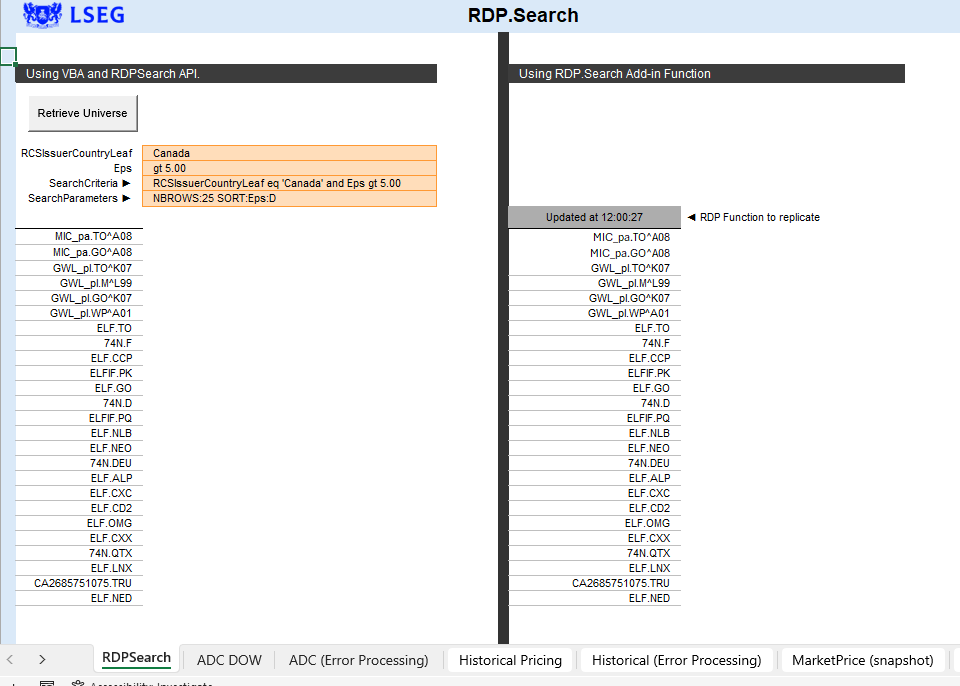Click the LSEG logo in the header

(x=73, y=15)
